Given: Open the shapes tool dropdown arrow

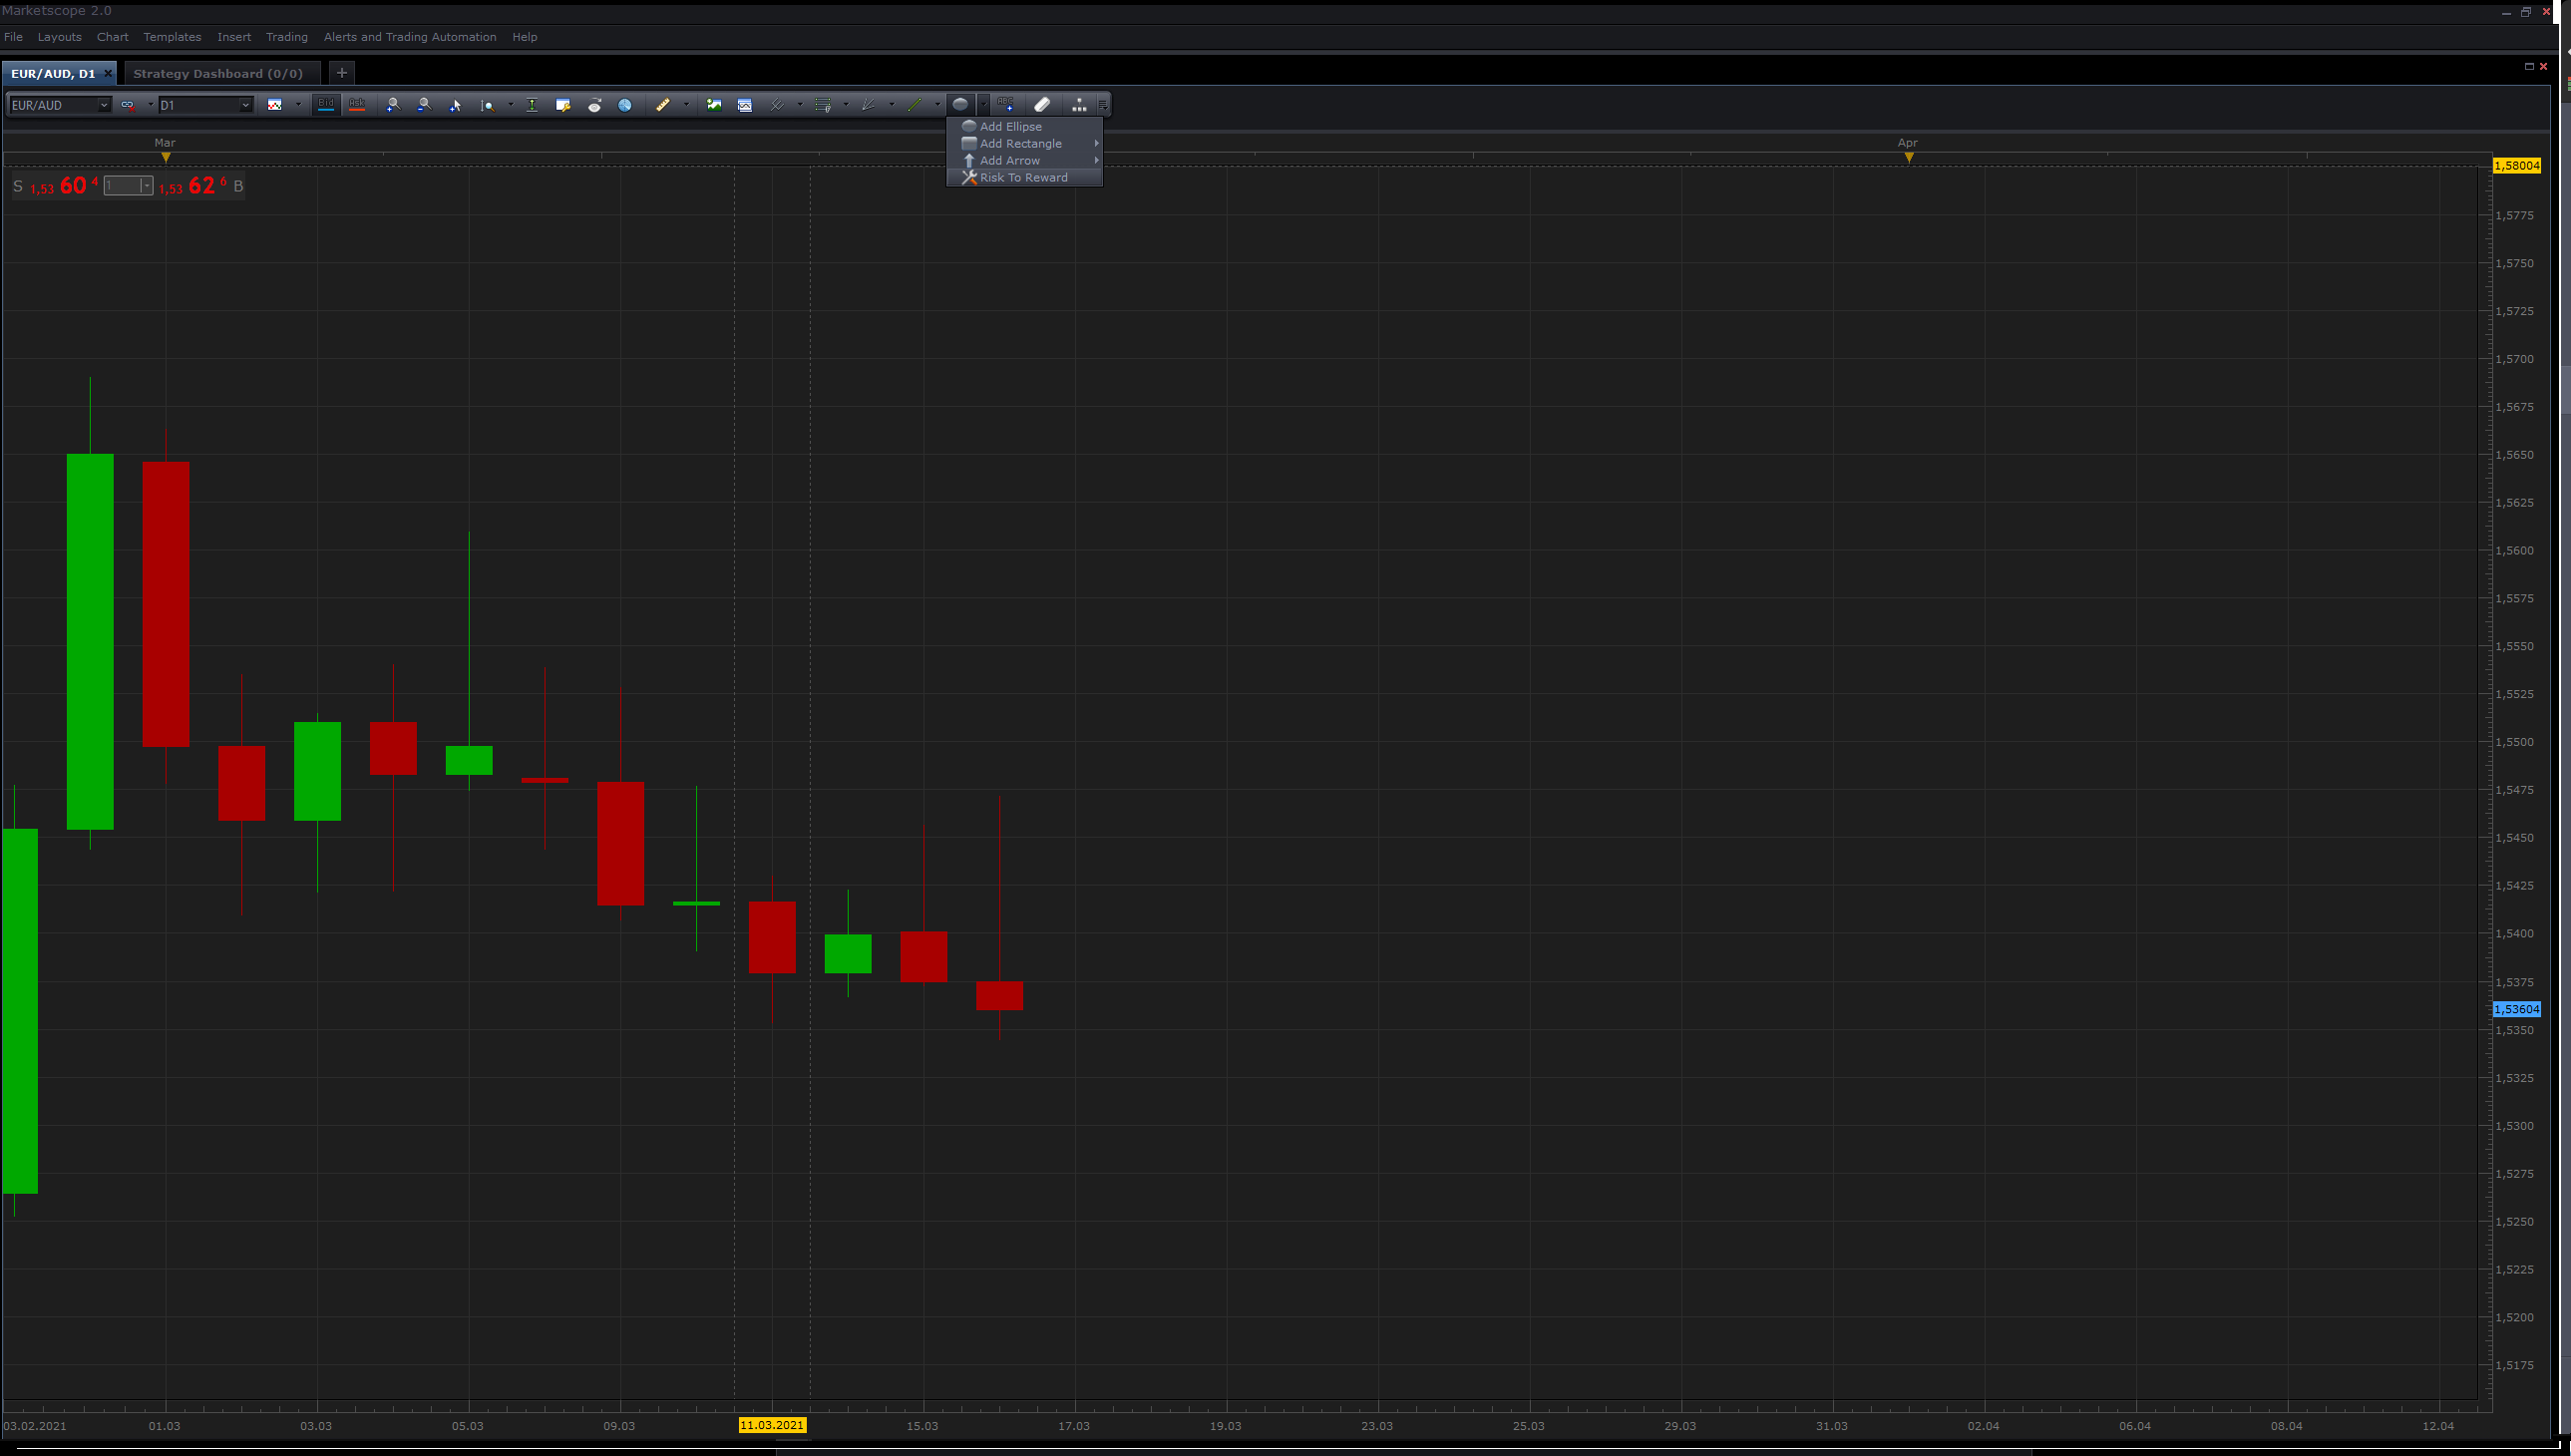Looking at the screenshot, I should (x=984, y=105).
